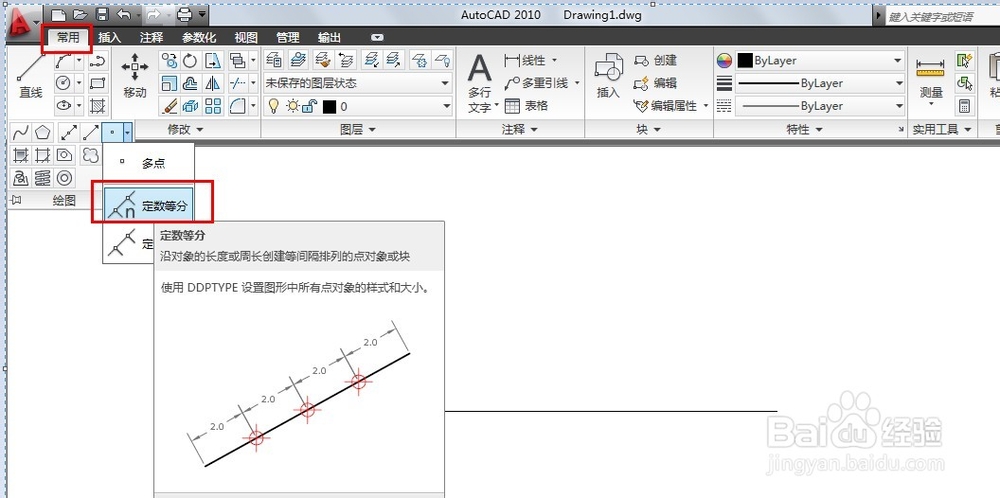
Task: Expand the 实用工具 panel
Action: pos(942,129)
